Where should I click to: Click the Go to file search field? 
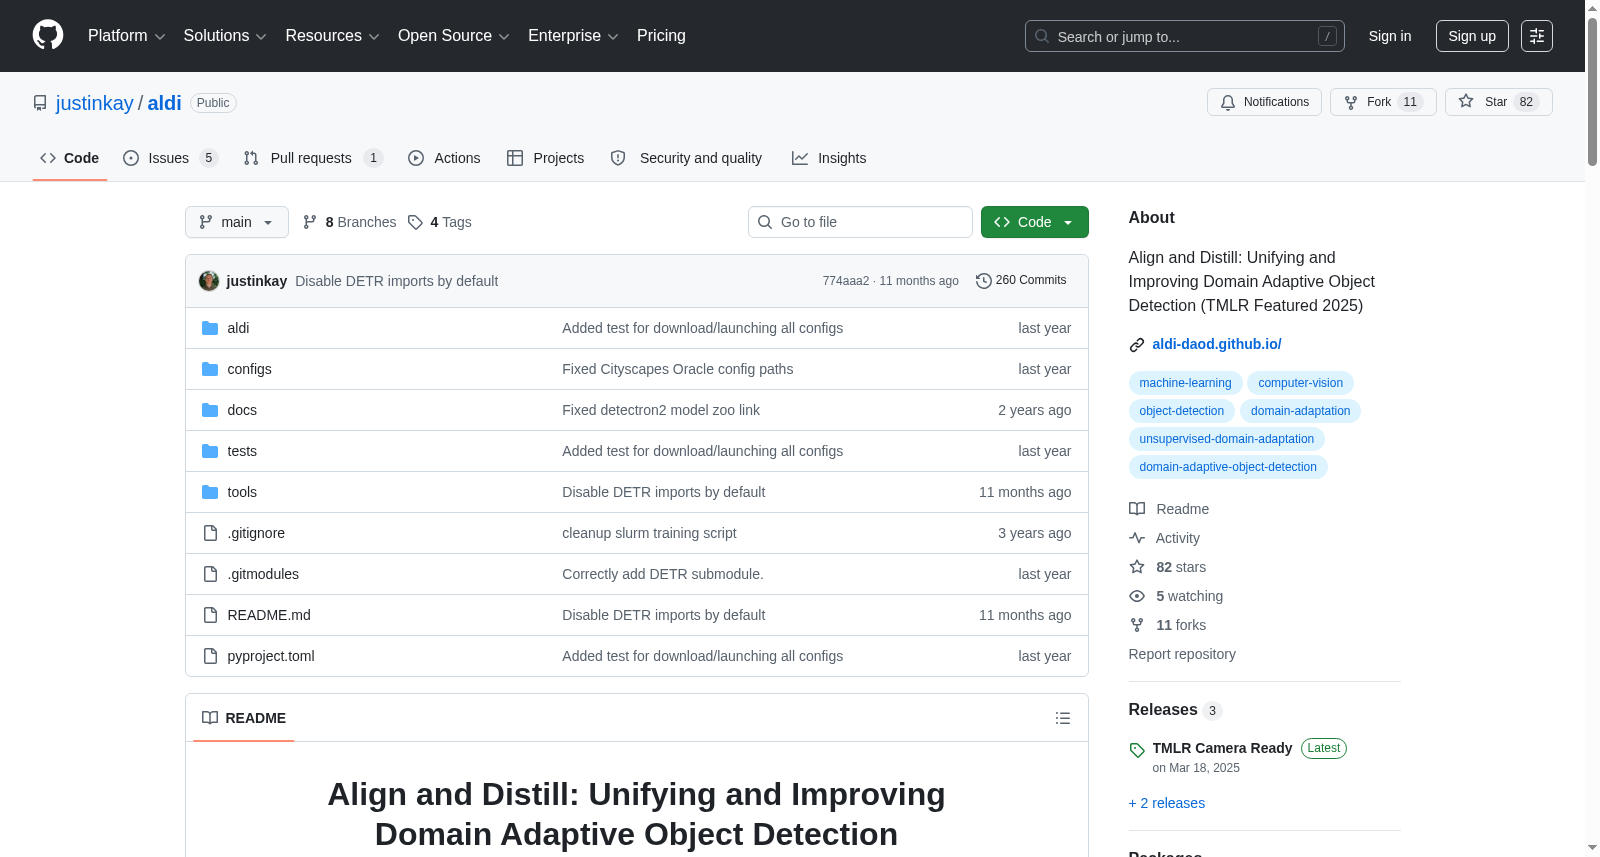point(860,222)
